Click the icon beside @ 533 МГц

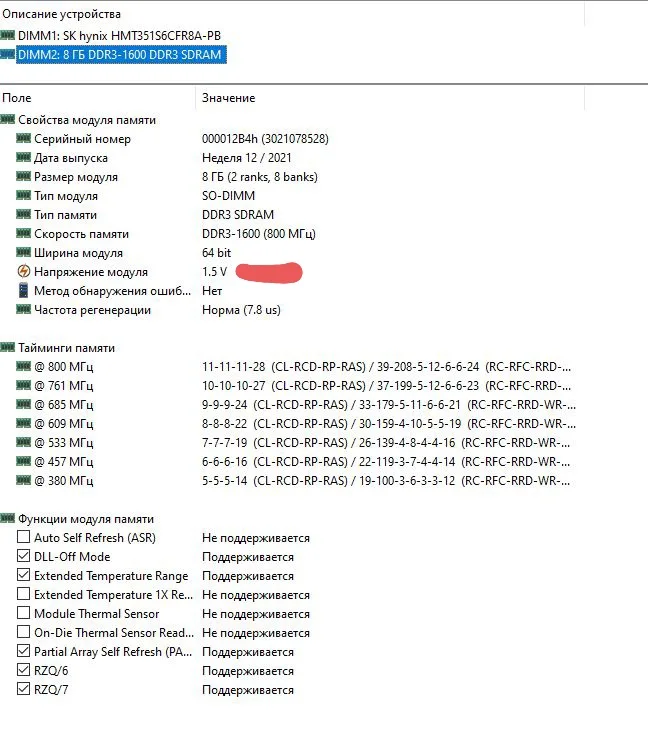(x=23, y=442)
